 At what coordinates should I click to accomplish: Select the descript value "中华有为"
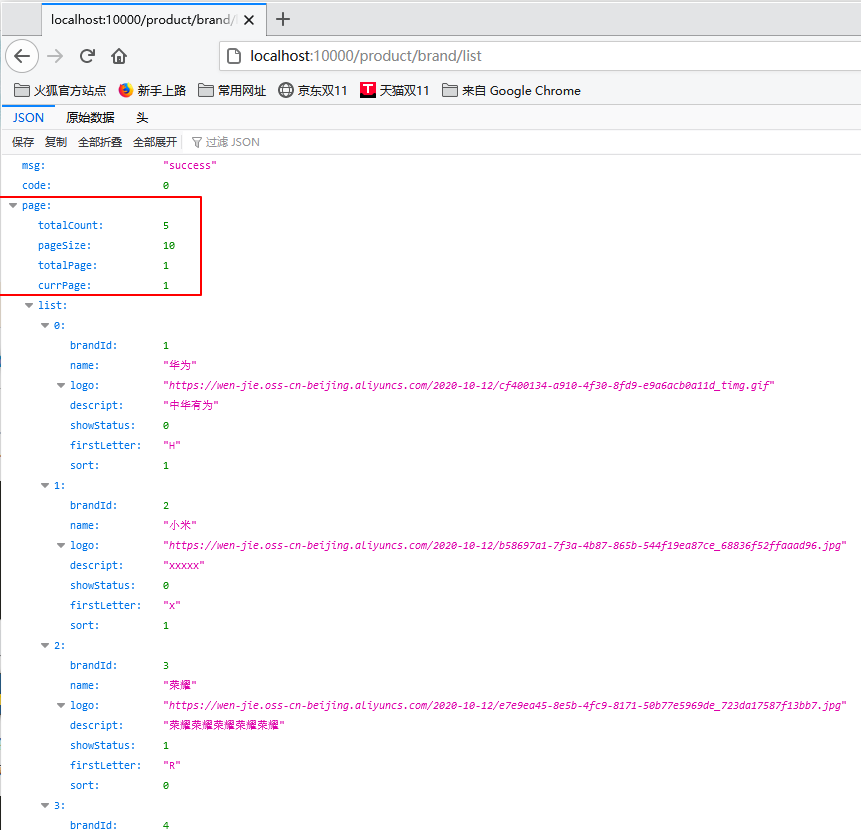pyautogui.click(x=191, y=405)
